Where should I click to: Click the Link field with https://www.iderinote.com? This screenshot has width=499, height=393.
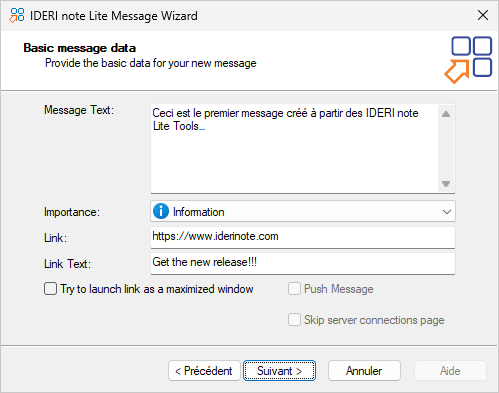pos(303,237)
